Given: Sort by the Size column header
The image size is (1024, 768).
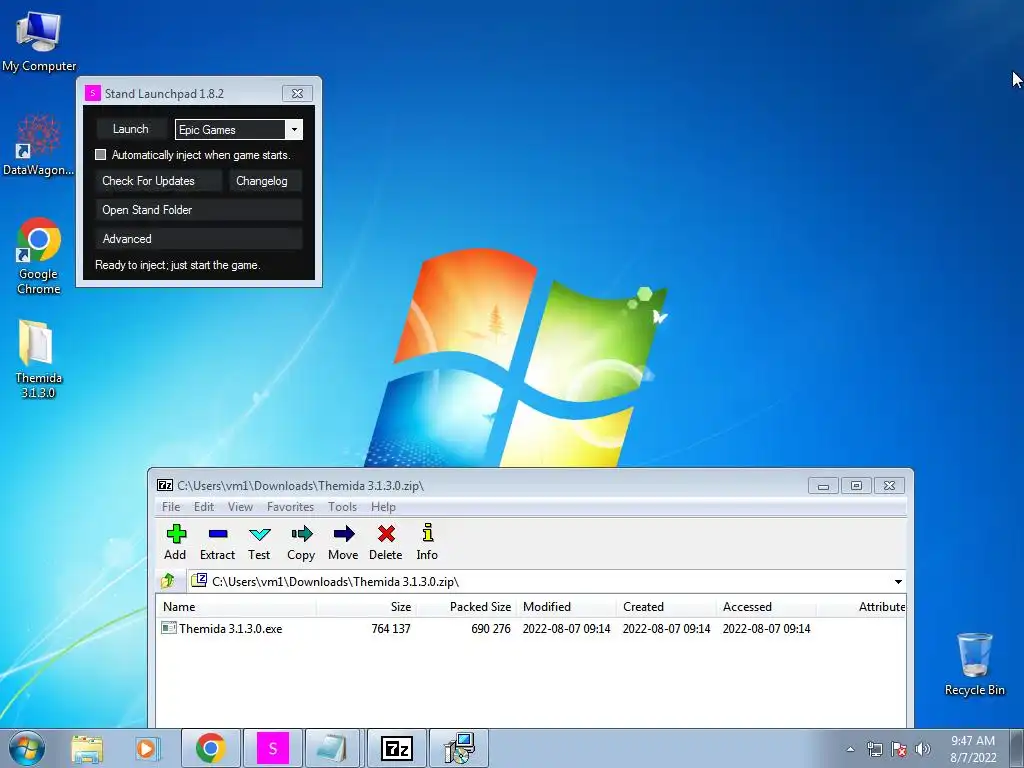Looking at the screenshot, I should (x=366, y=607).
